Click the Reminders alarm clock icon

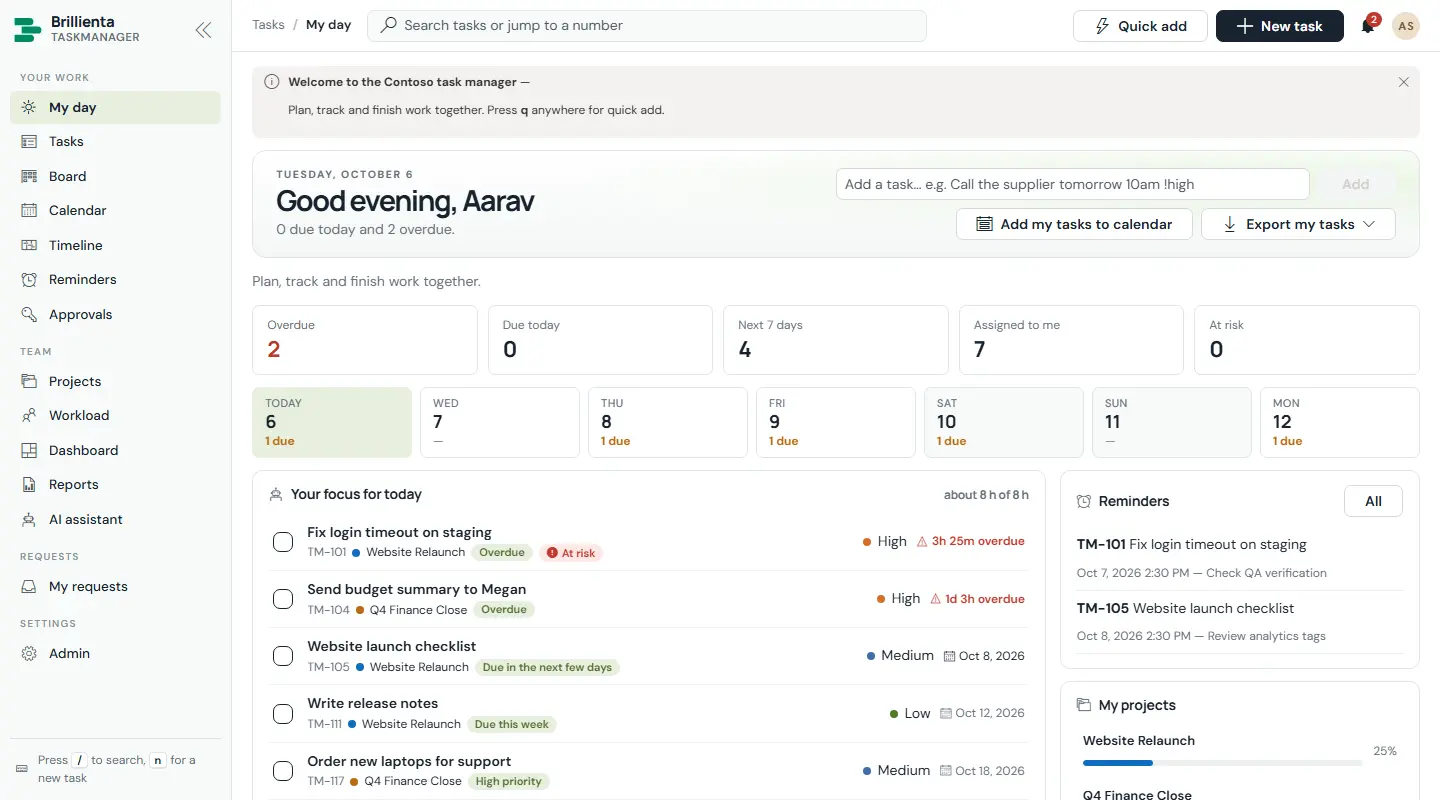(x=1083, y=501)
